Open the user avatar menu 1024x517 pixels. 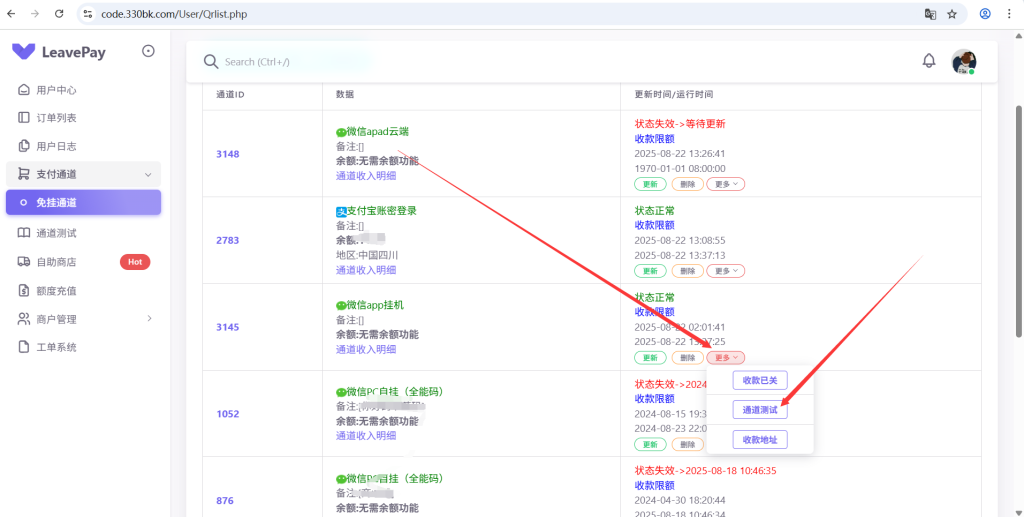(x=963, y=62)
